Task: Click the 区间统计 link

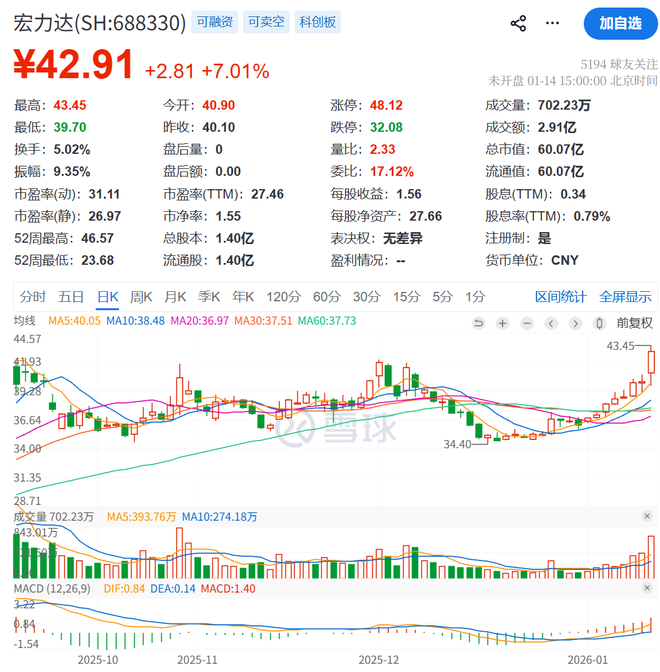Action: point(560,296)
